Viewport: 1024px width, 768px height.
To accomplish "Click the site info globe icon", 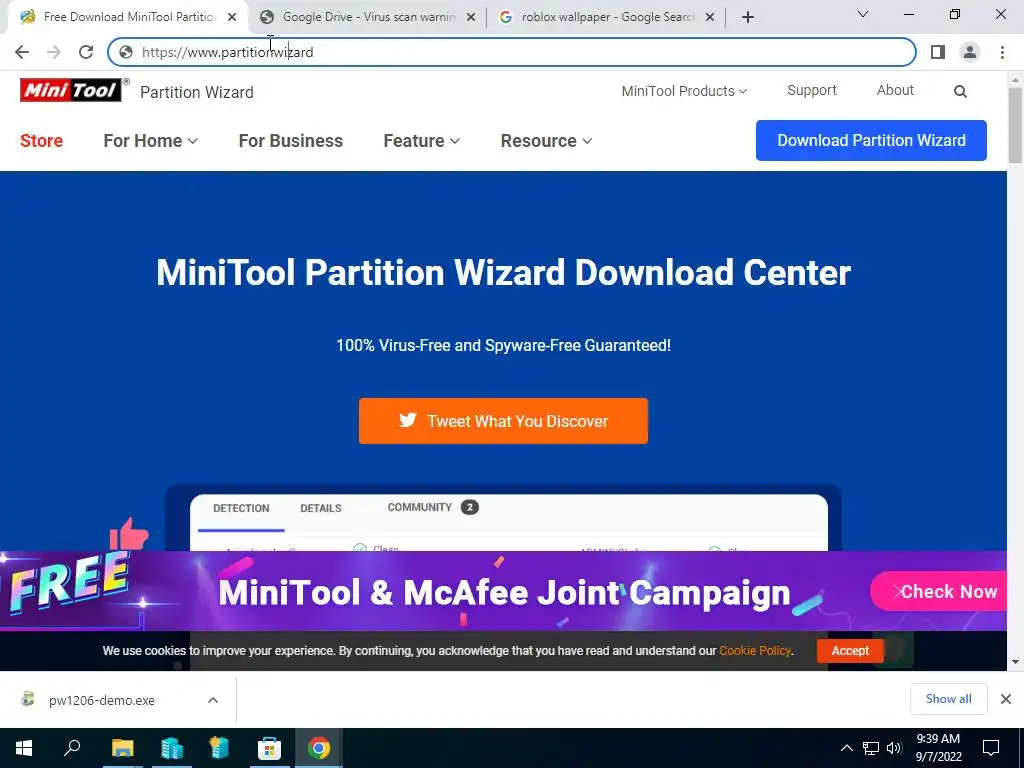I will [126, 52].
